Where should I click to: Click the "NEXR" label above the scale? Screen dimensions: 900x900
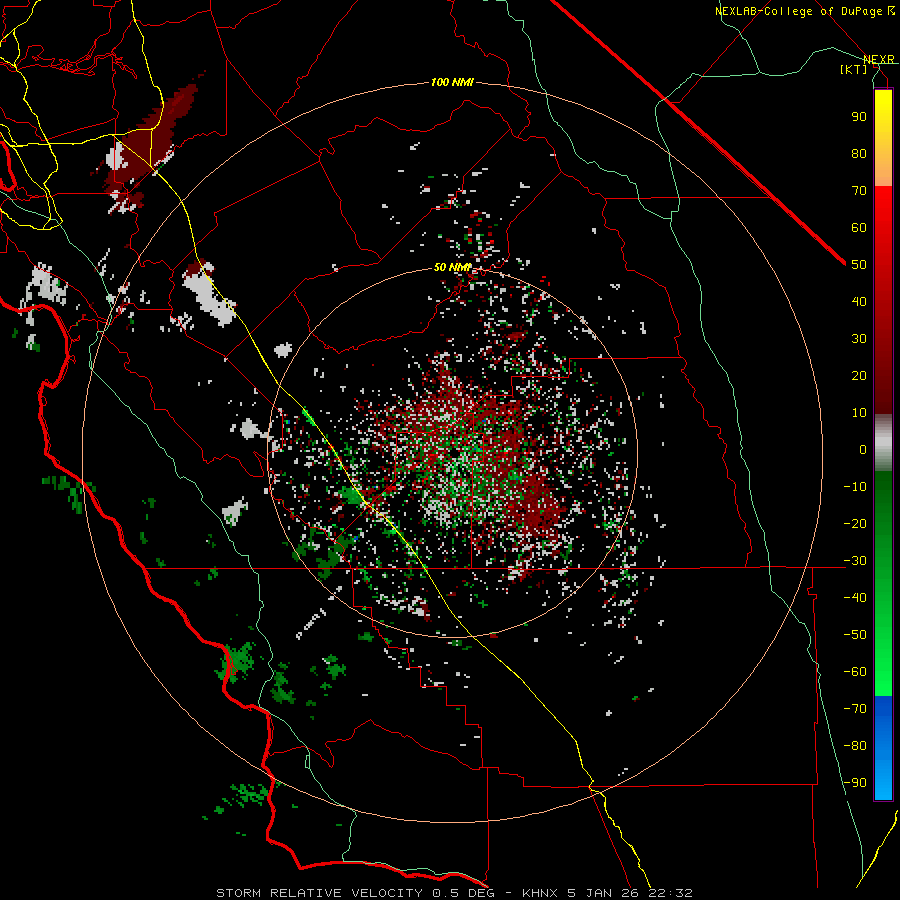878,59
